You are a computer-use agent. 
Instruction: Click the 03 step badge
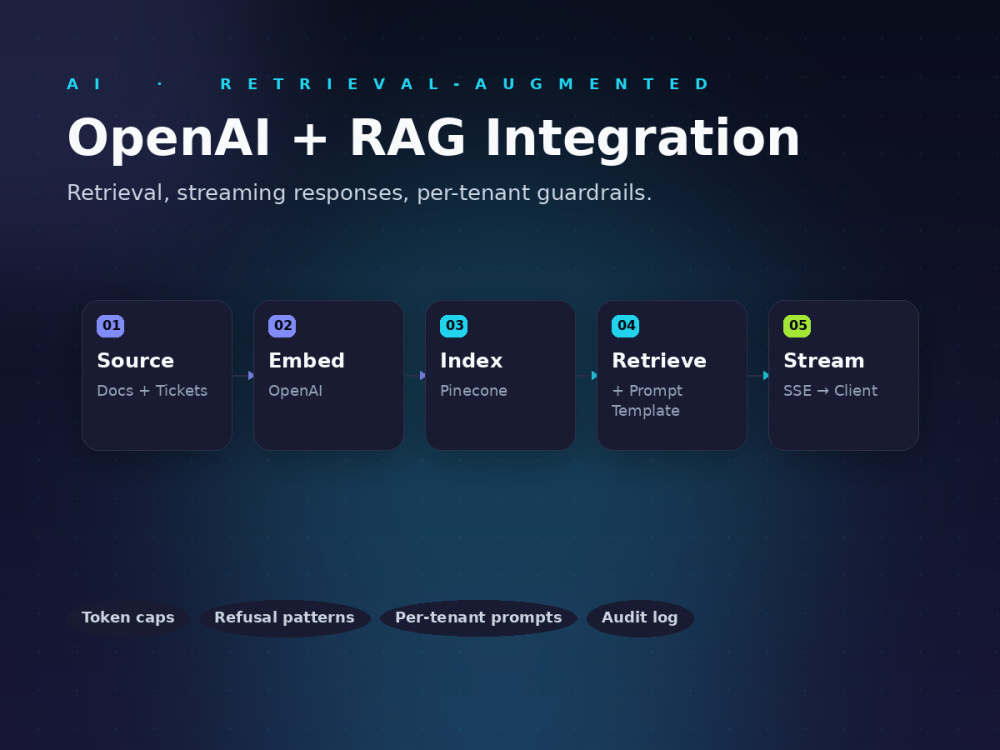click(453, 326)
